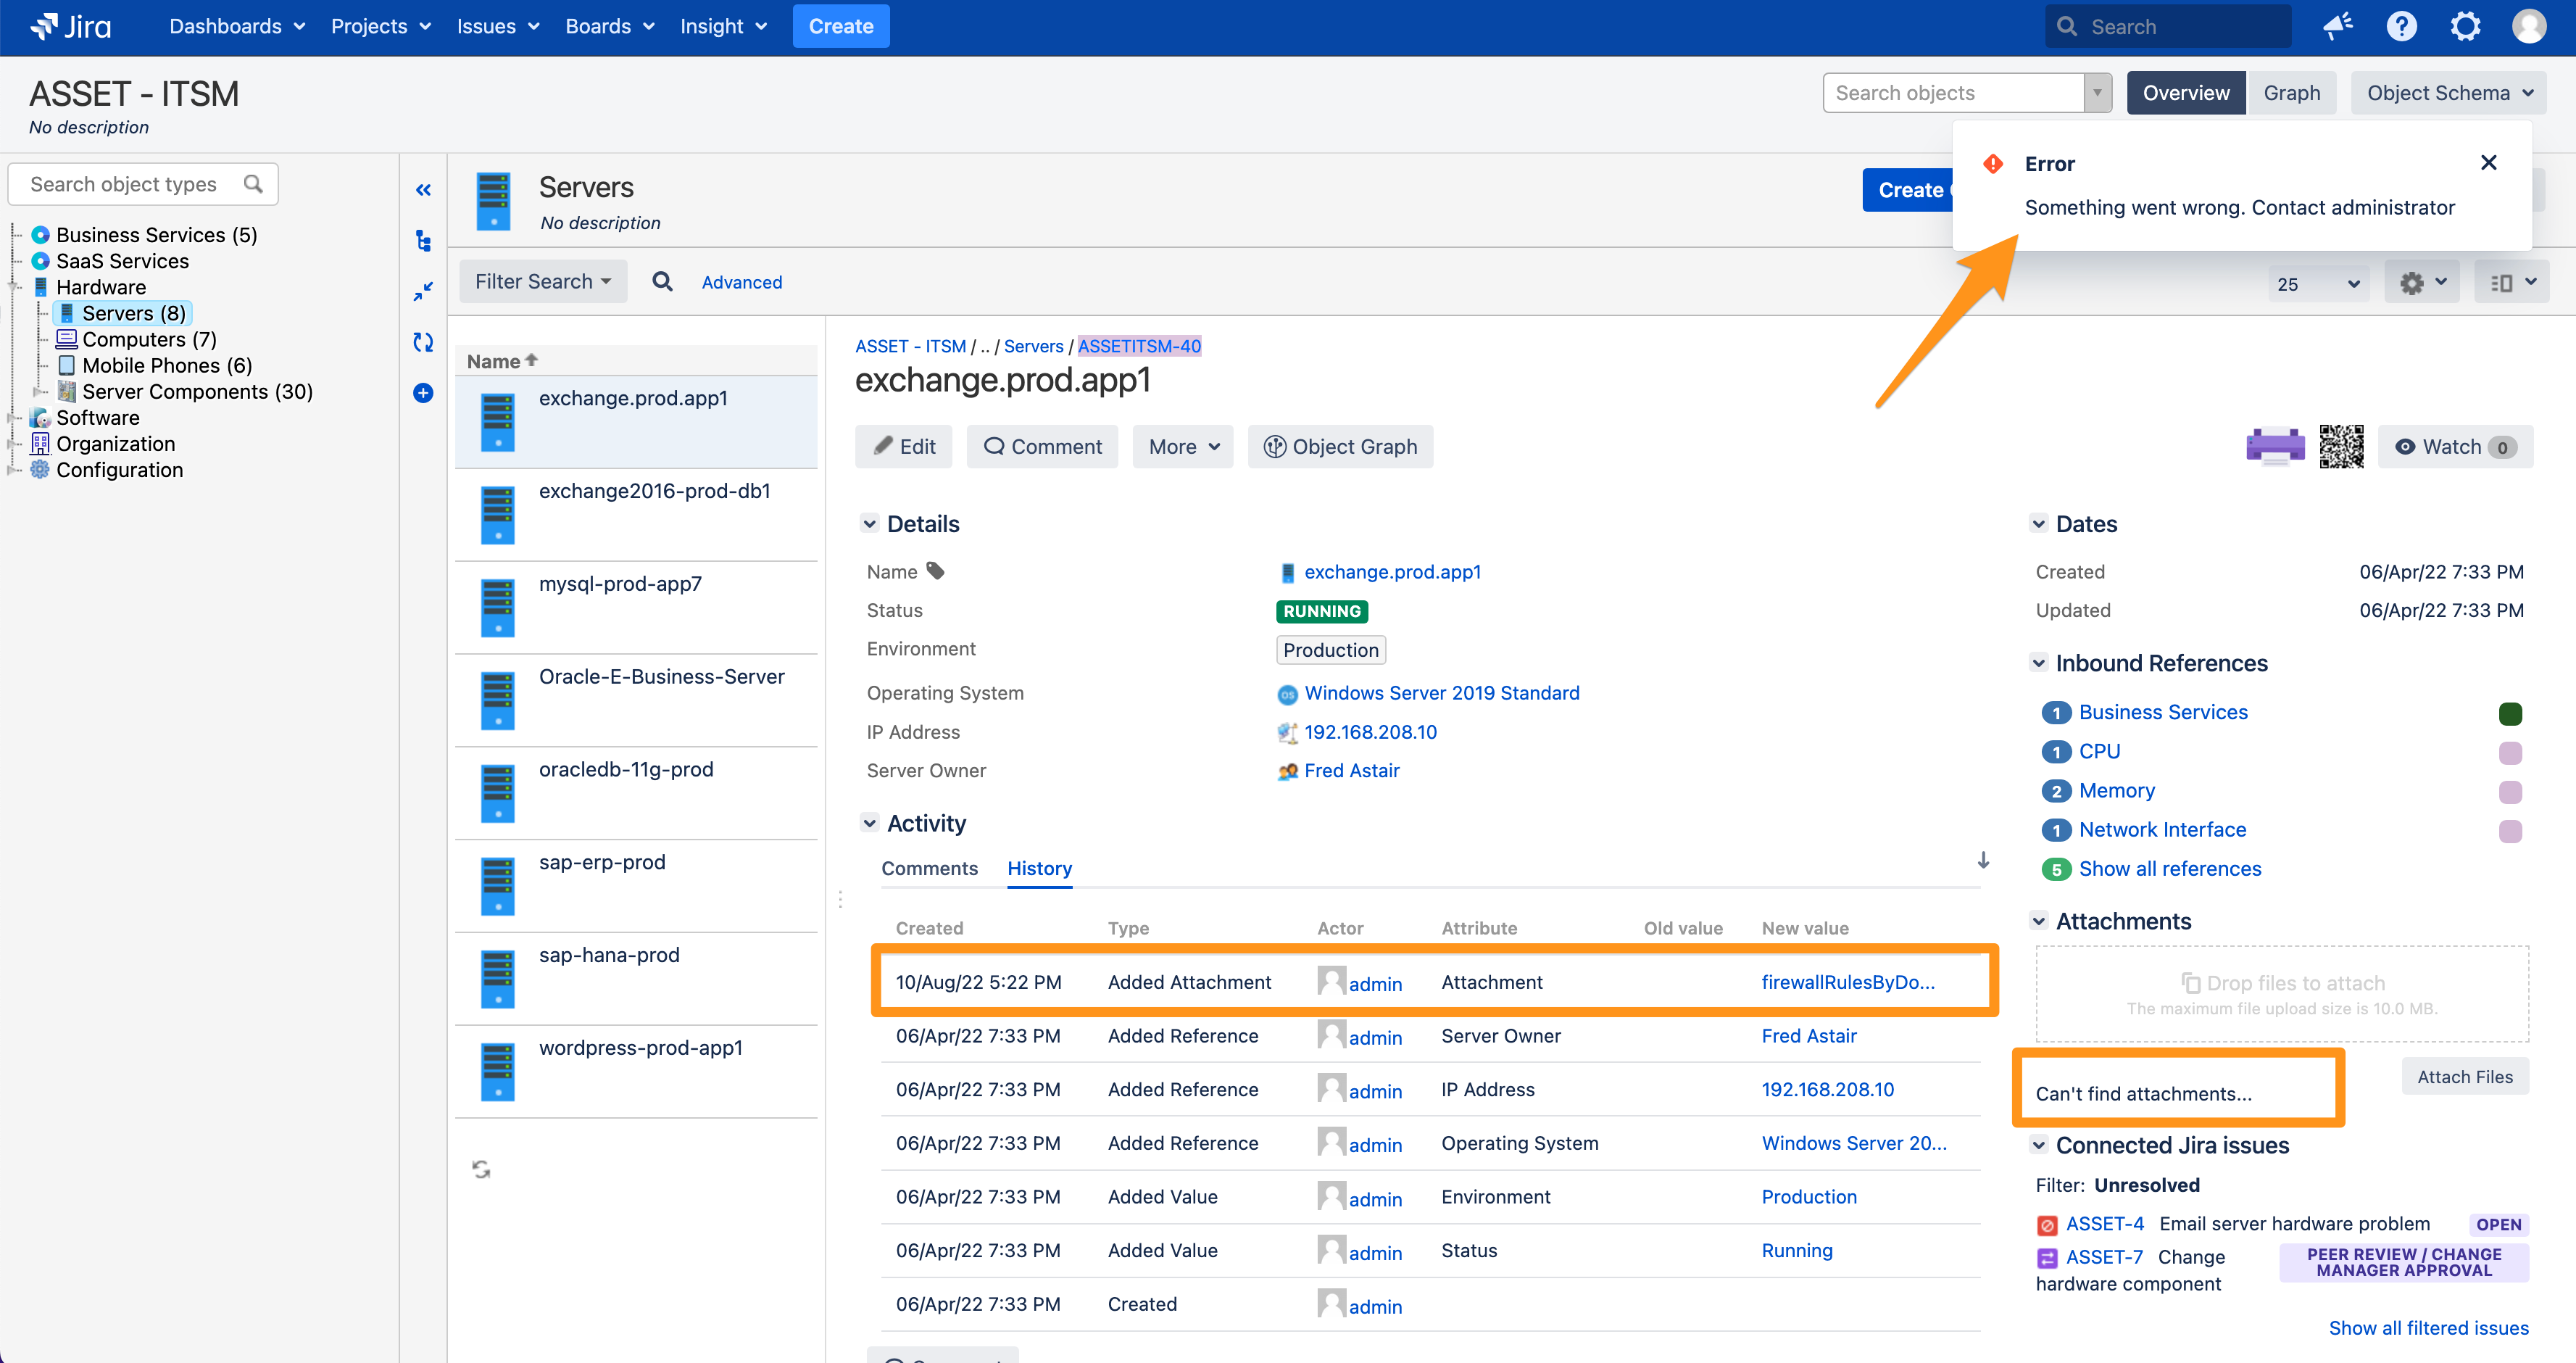Open the Jira help question mark icon
The height and width of the screenshot is (1363, 2576).
pos(2401,27)
